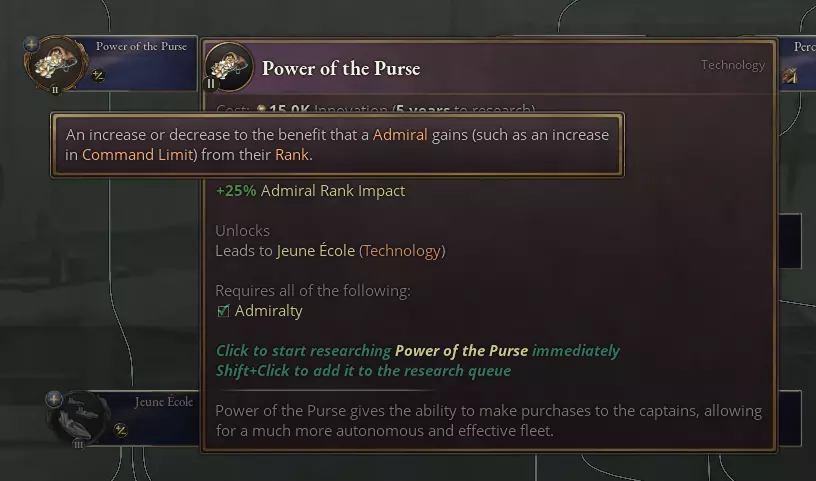Click the Jeune École link under Unlocks
Viewport: 816px width, 481px height.
pos(315,251)
